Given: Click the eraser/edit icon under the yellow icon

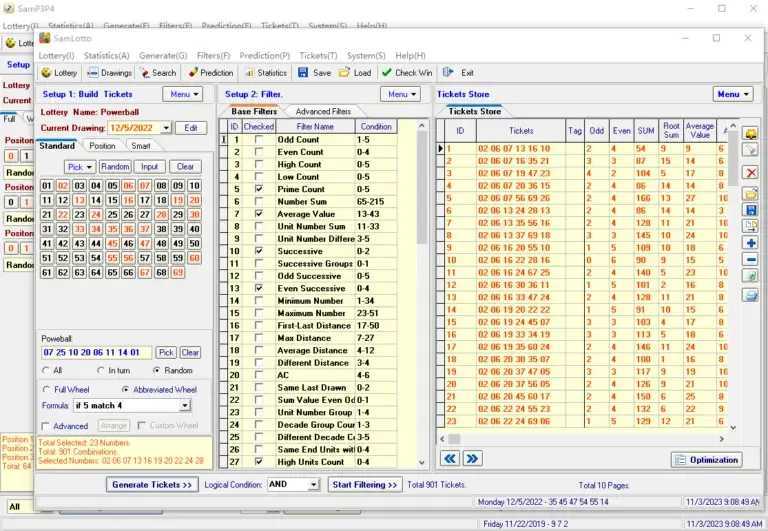Looking at the screenshot, I should pyautogui.click(x=750, y=149).
